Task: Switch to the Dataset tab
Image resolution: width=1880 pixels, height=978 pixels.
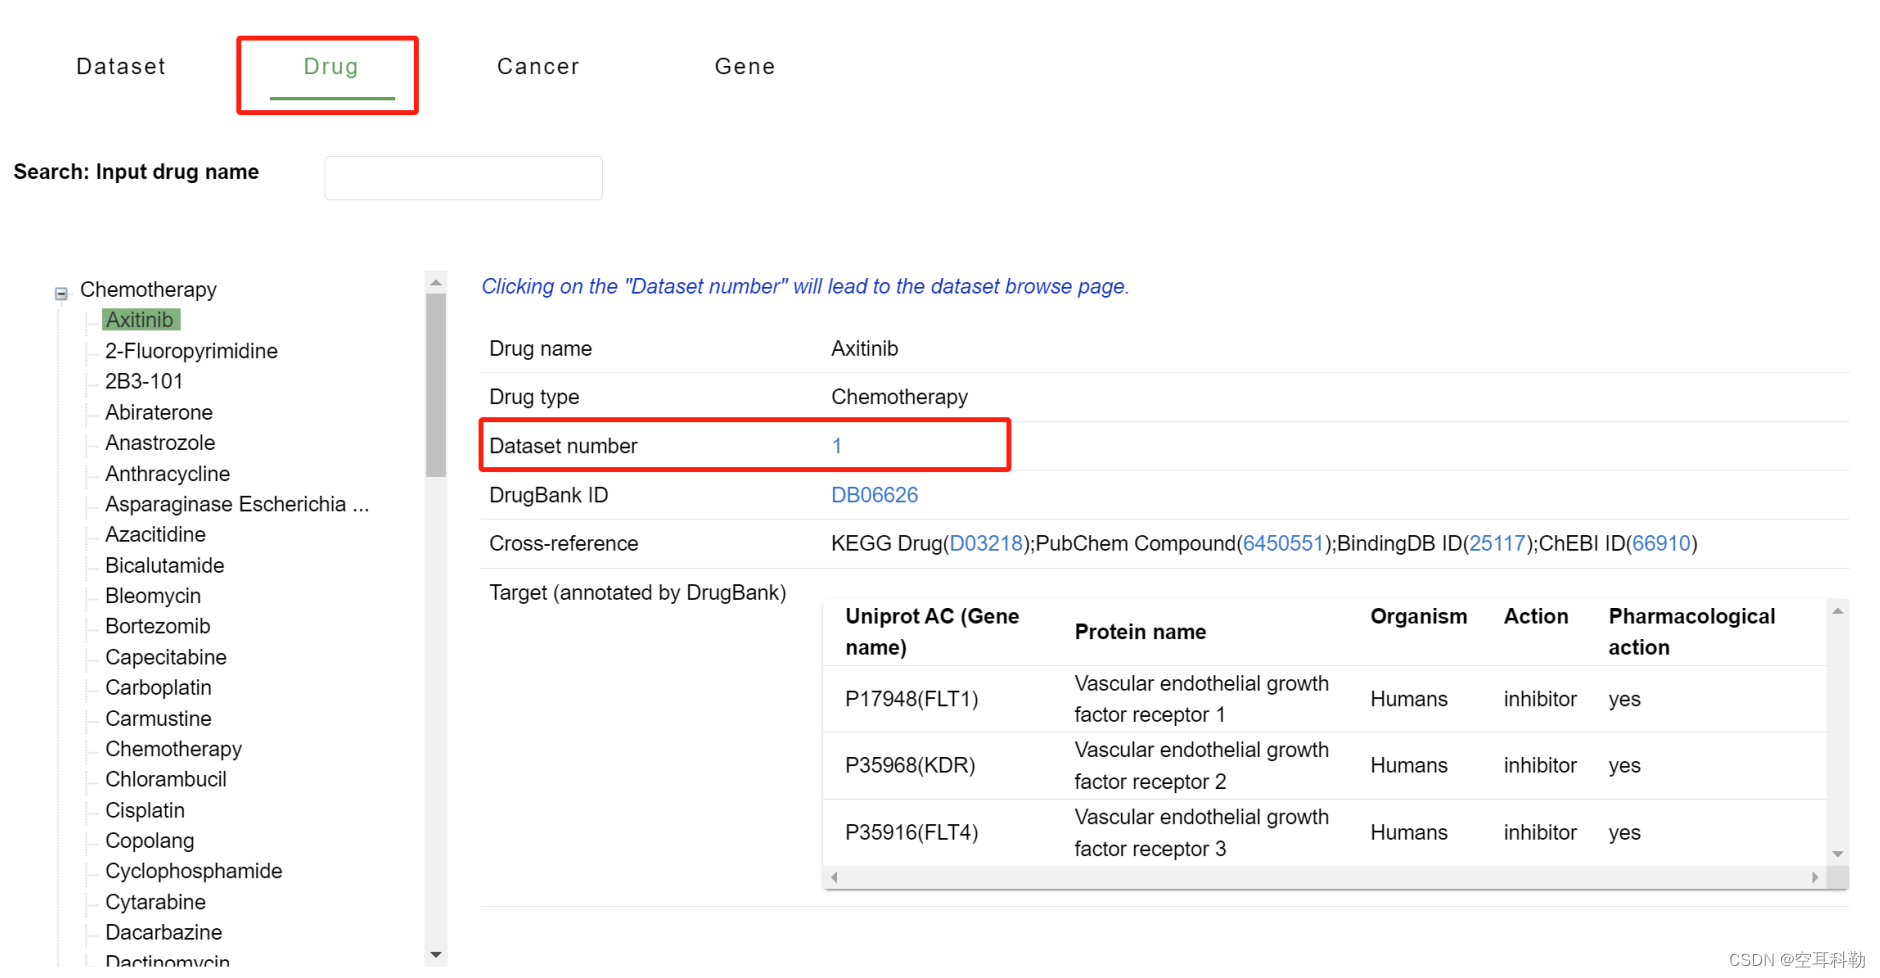Action: tap(121, 67)
